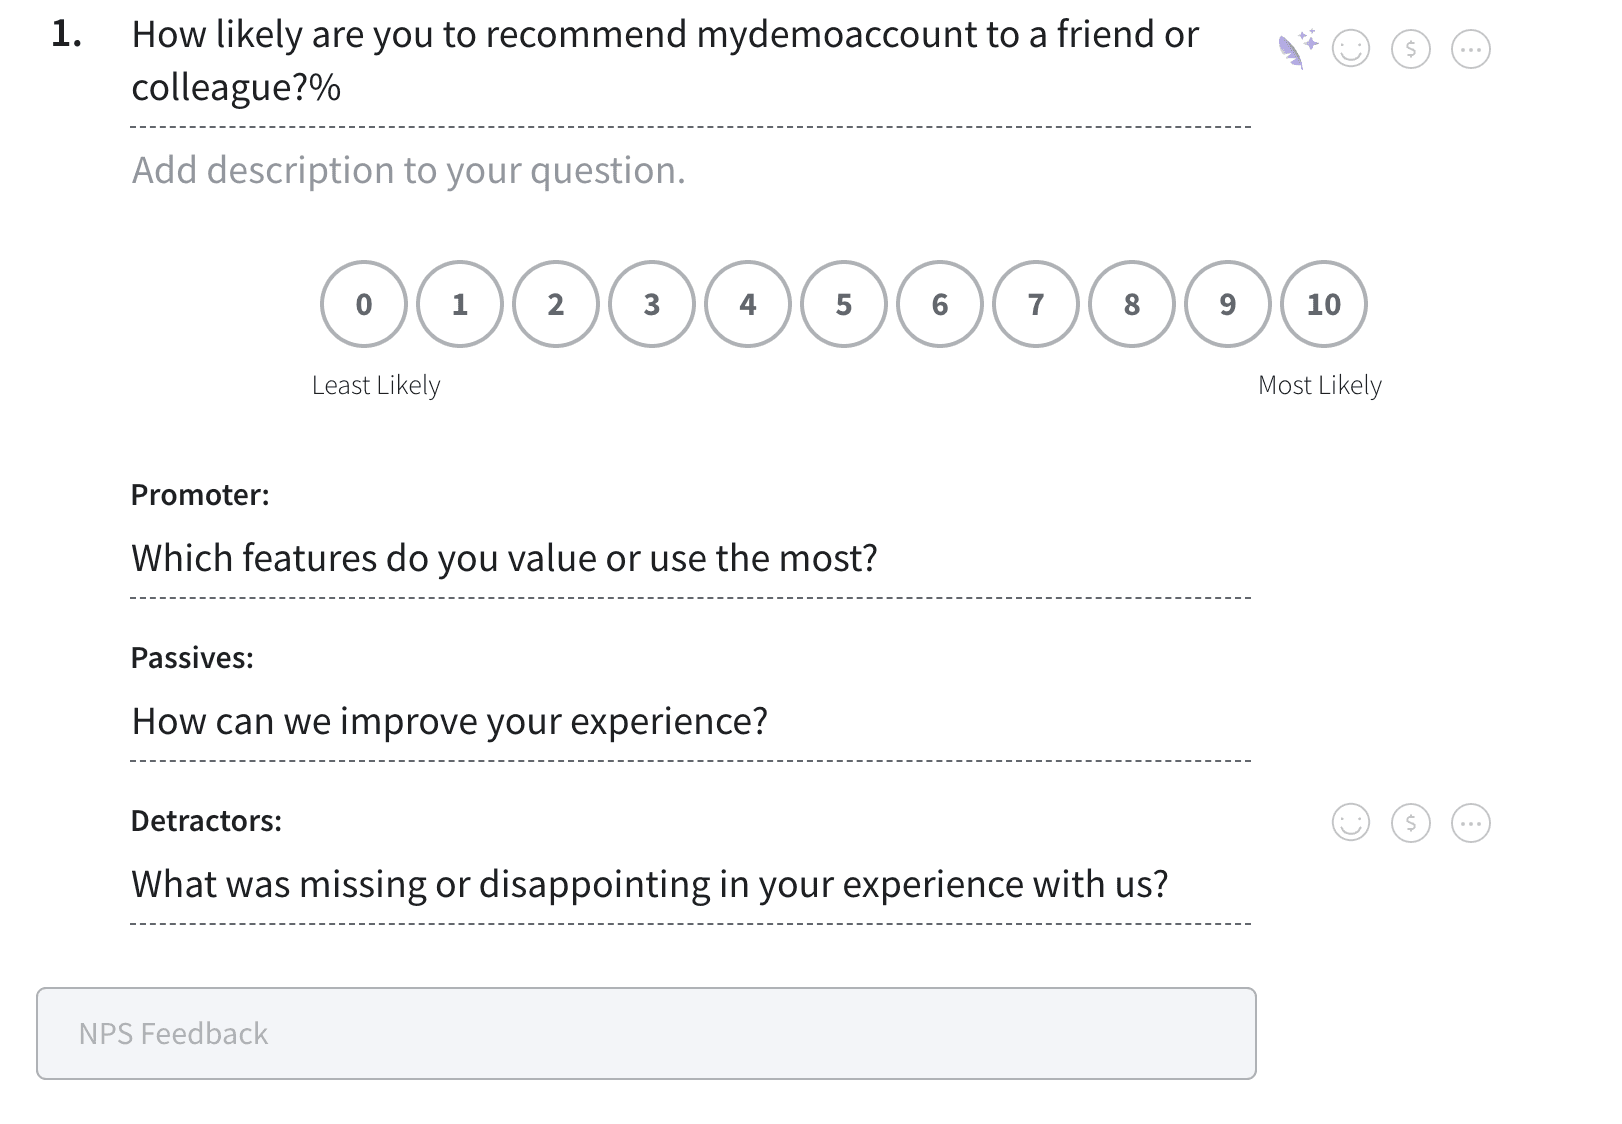Screen dimensions: 1622x1124
Task: Select rating 0 on NPS scale
Action: click(x=364, y=304)
